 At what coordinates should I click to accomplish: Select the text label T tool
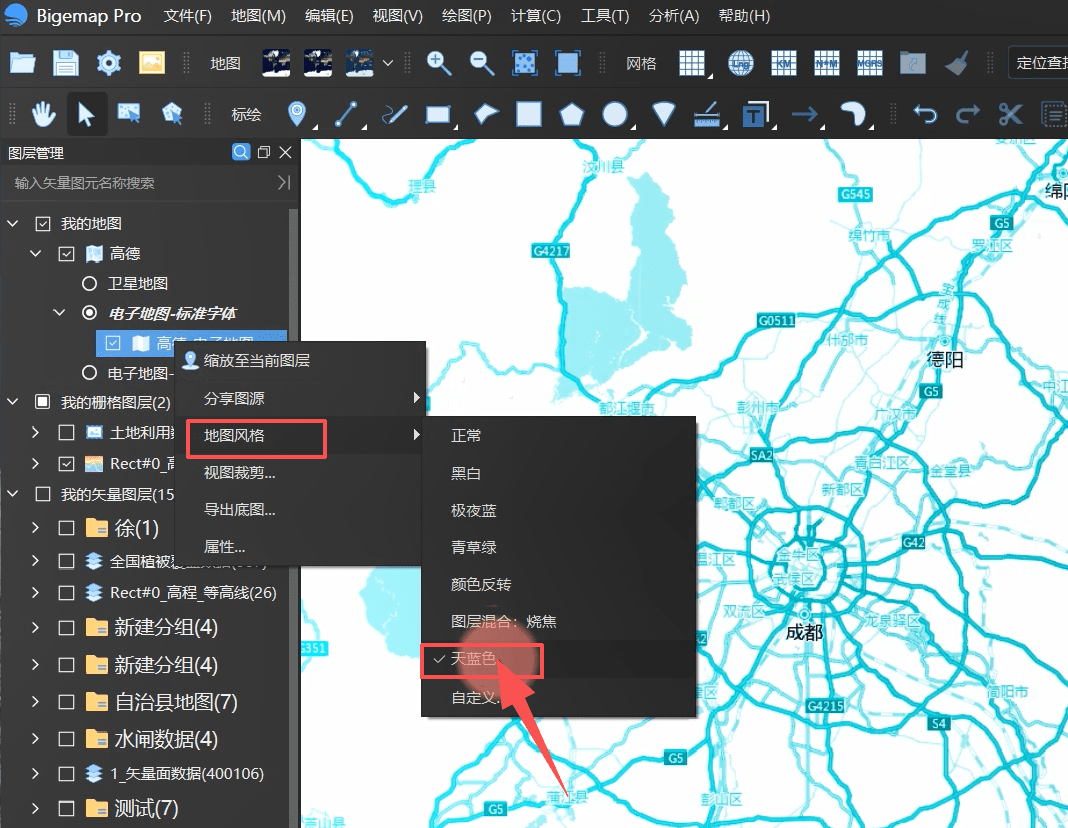pos(754,114)
